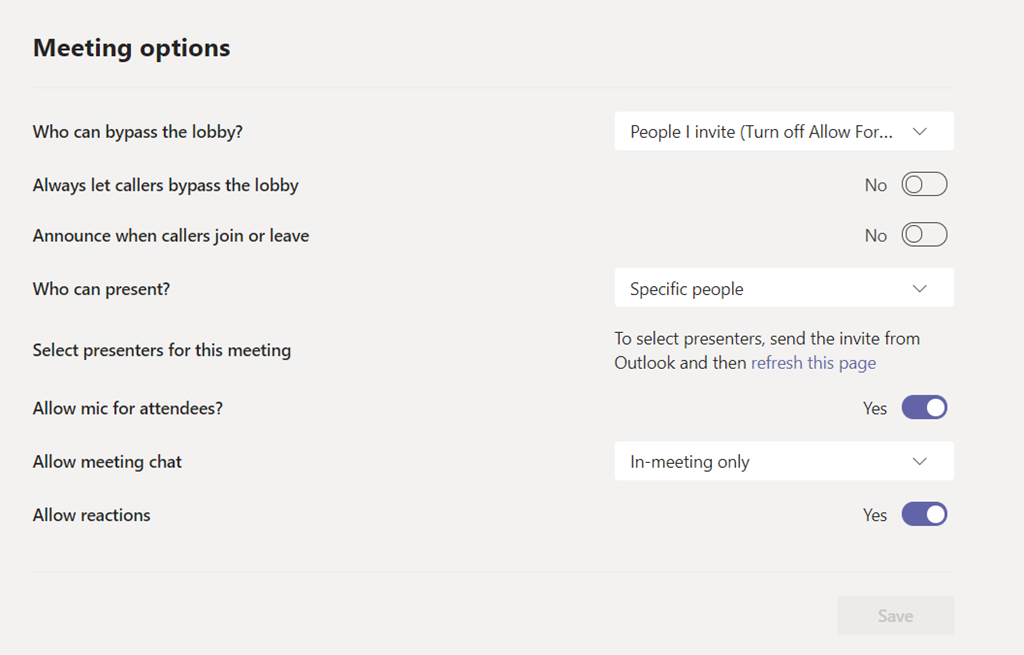Turn off the Allow reactions switch
The width and height of the screenshot is (1024, 655).
click(x=924, y=515)
